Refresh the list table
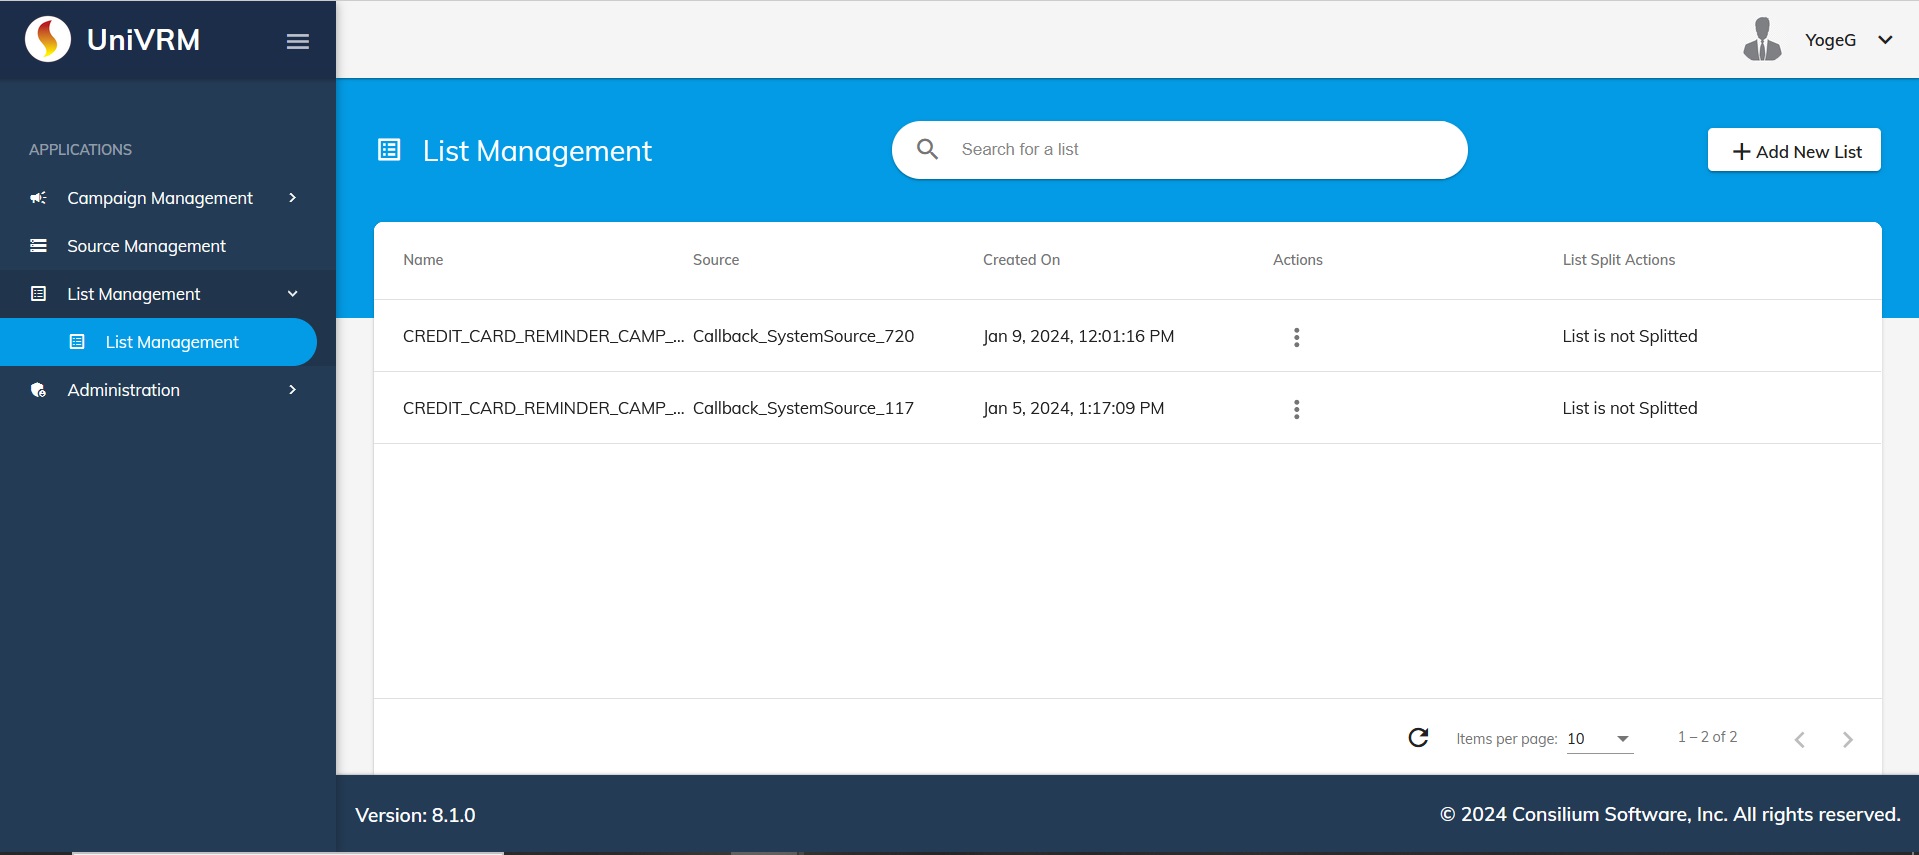The height and width of the screenshot is (855, 1919). (x=1418, y=738)
